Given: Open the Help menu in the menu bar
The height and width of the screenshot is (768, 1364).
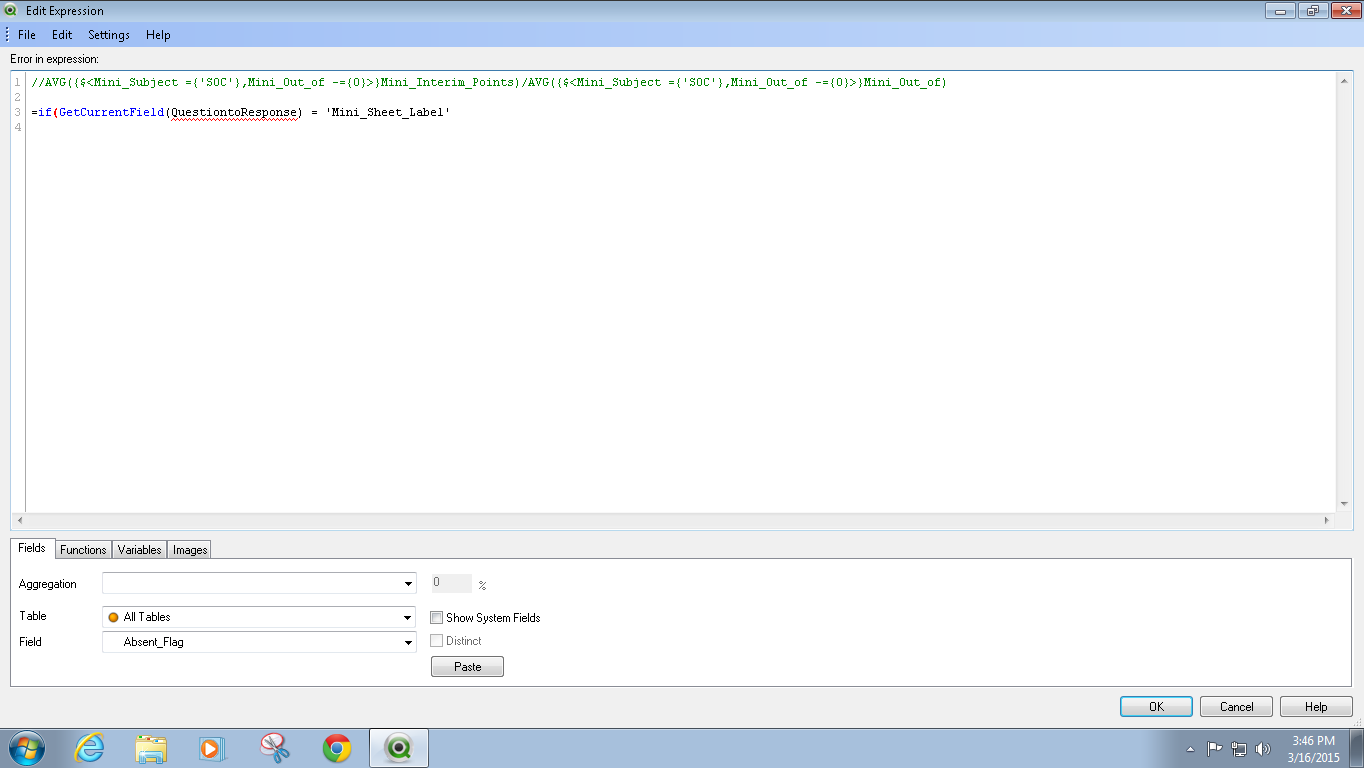Looking at the screenshot, I should [x=158, y=35].
